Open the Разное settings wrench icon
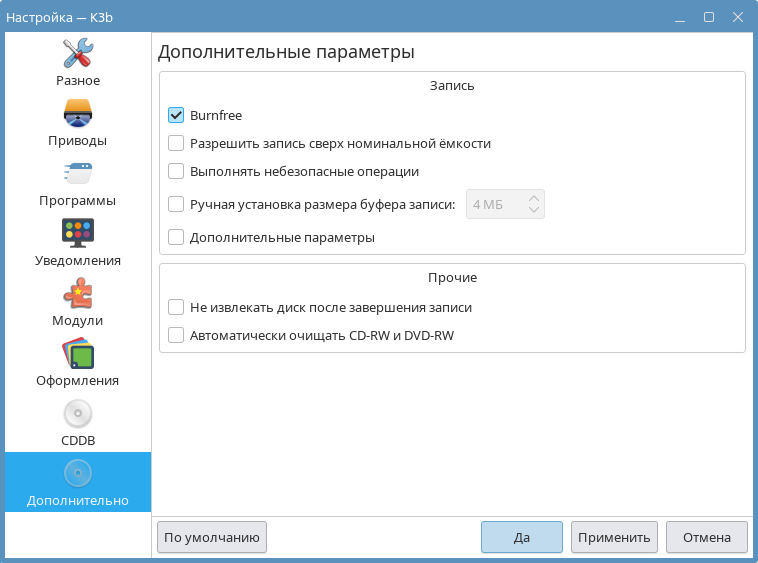Image resolution: width=758 pixels, height=563 pixels. point(77,53)
